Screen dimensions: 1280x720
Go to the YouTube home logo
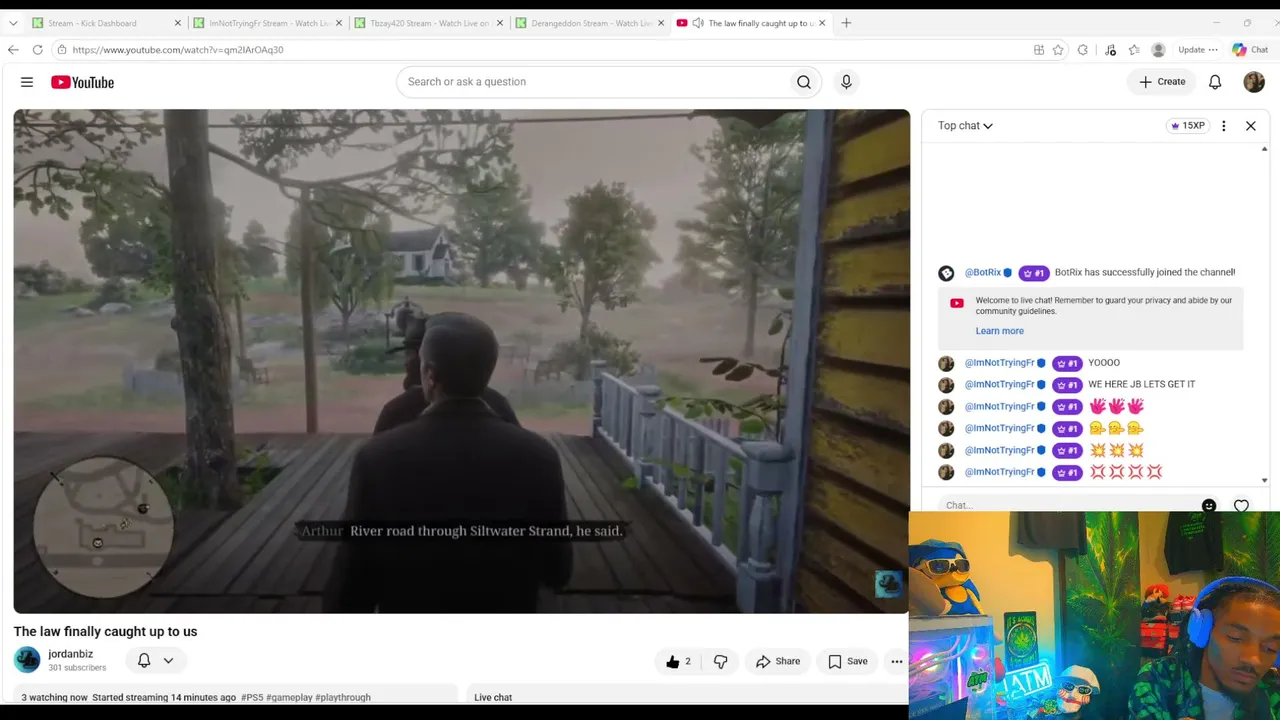click(82, 82)
